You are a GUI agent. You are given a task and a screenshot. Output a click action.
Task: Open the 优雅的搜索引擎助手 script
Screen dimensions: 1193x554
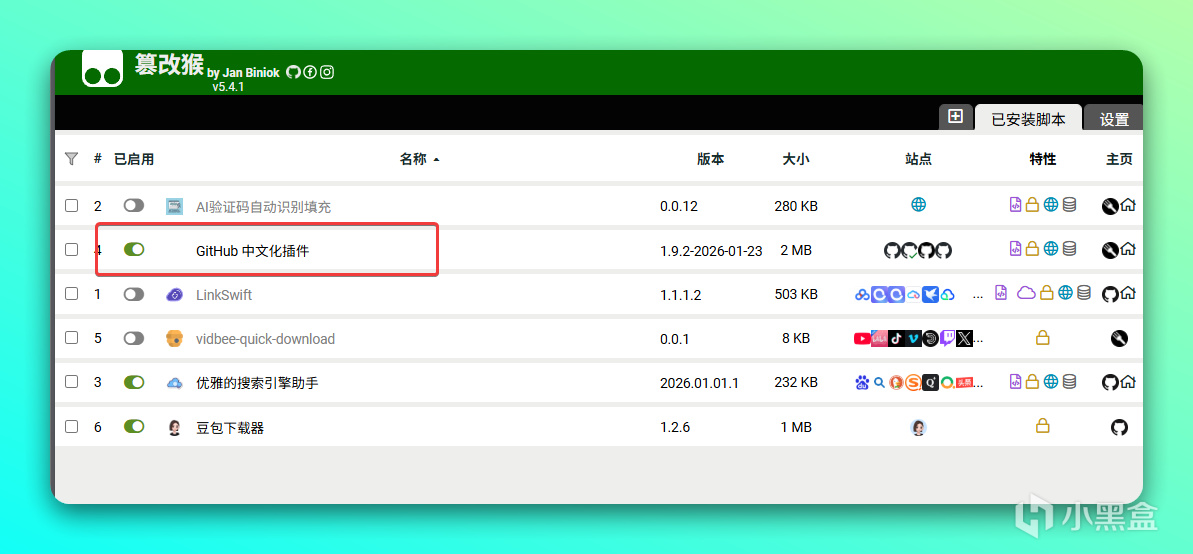pos(256,383)
